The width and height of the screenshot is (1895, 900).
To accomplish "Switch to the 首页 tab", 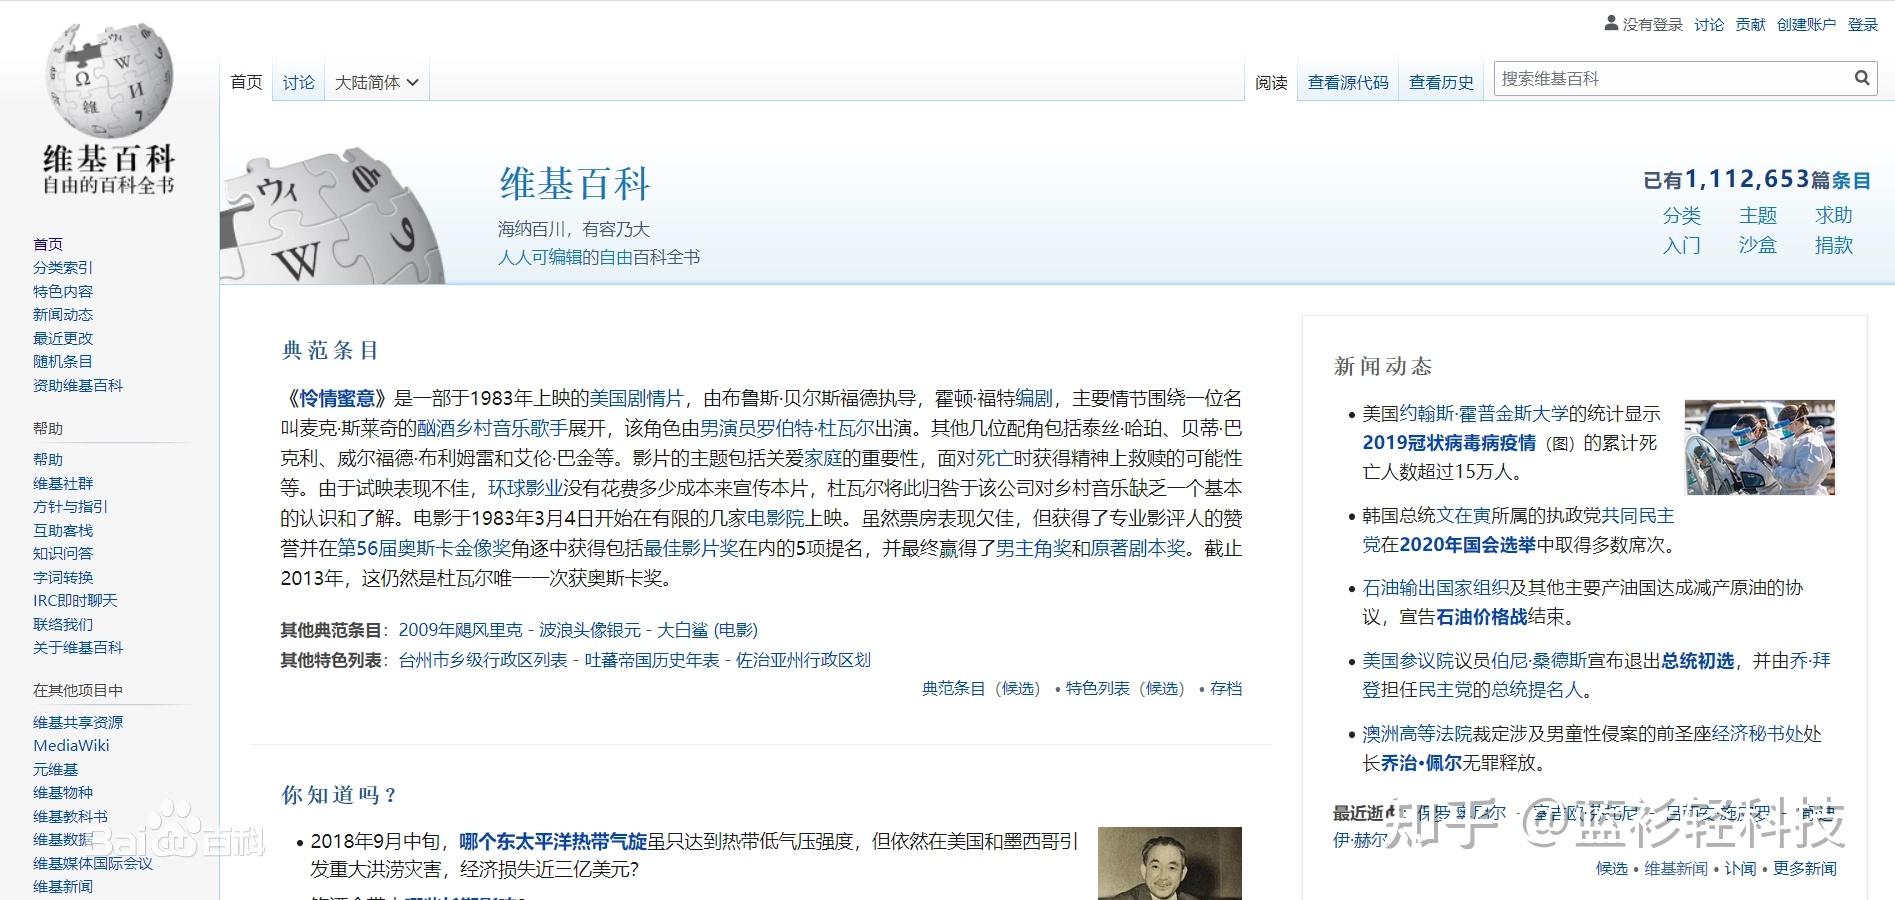I will point(246,82).
